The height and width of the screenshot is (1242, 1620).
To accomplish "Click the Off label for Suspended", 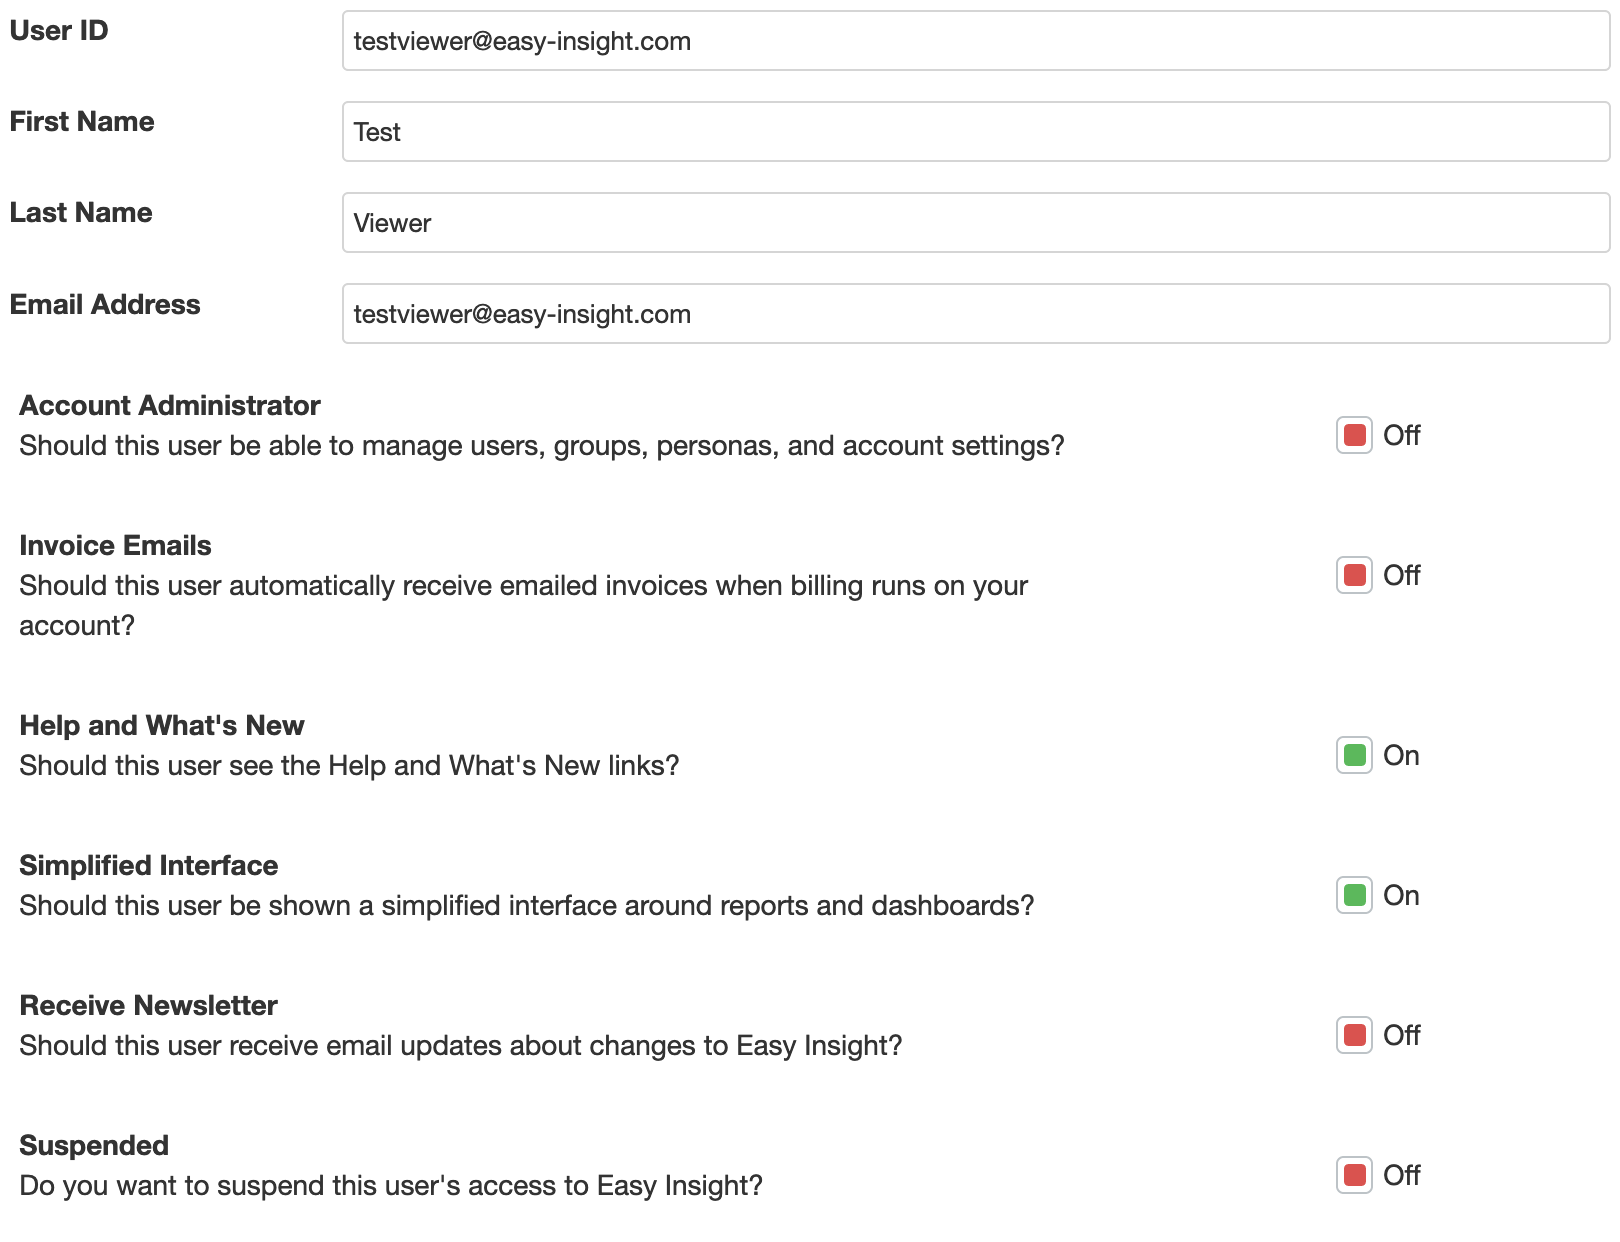I will point(1402,1176).
